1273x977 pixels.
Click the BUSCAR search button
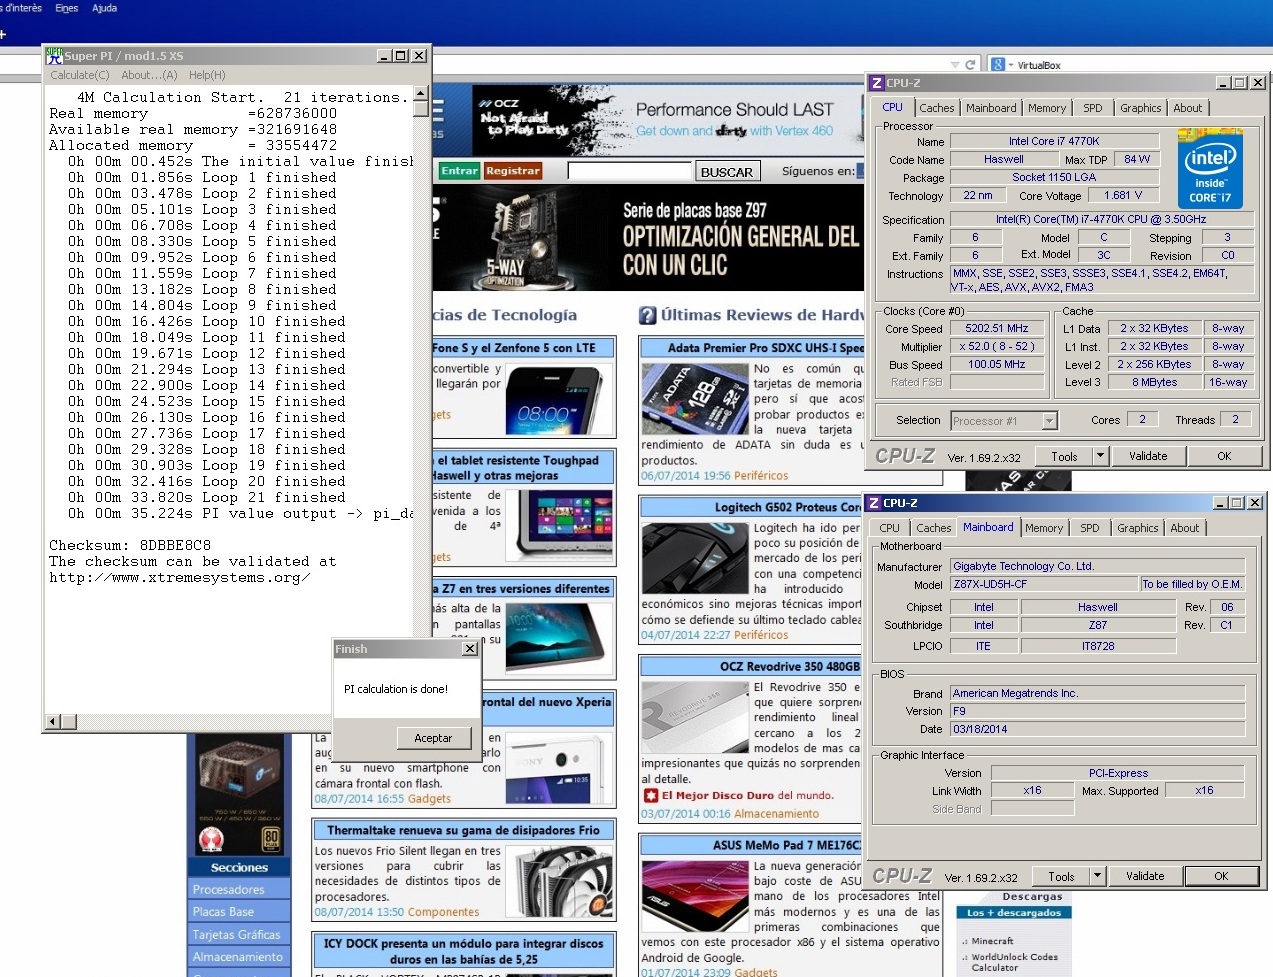point(726,172)
